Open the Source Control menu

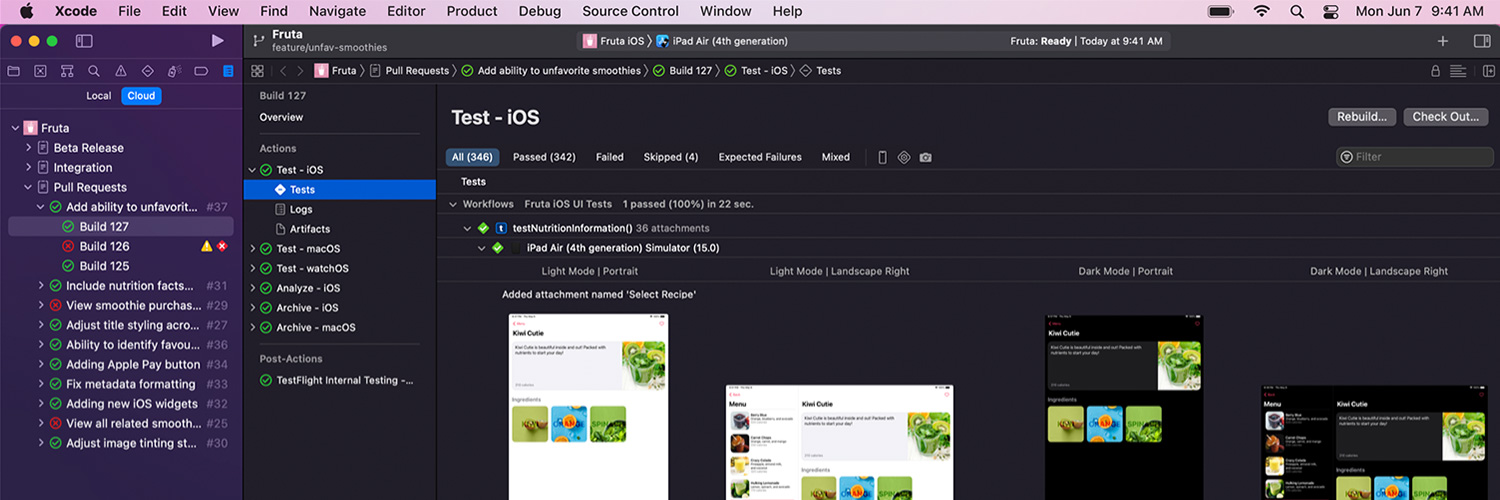point(630,12)
